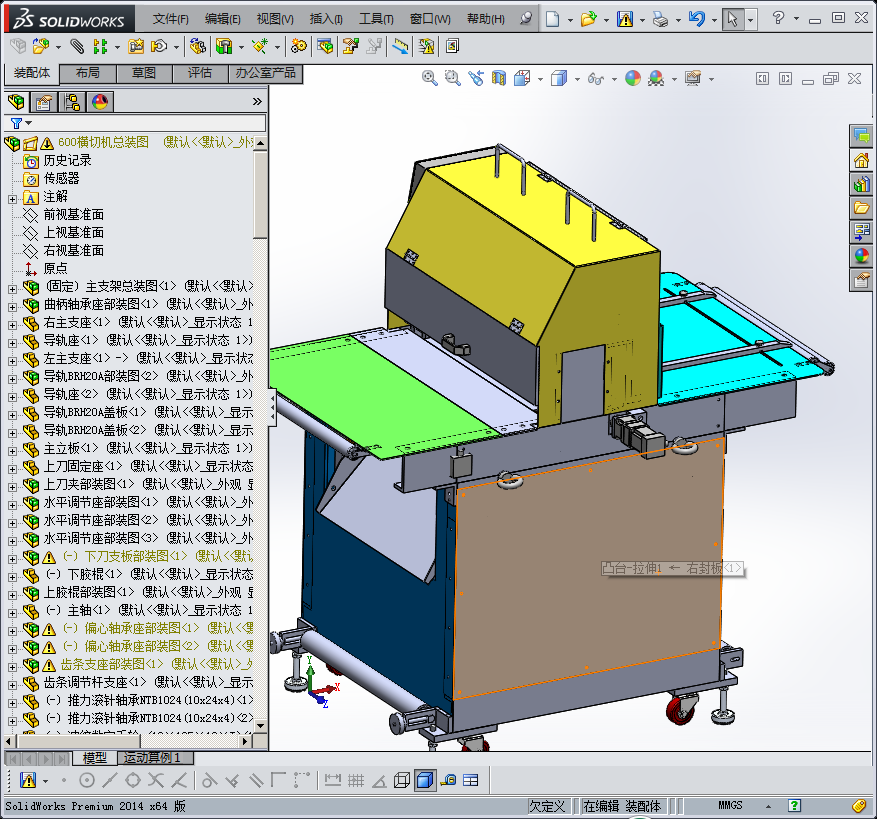Open the 插入(I) menu
This screenshot has width=877, height=819.
pos(326,19)
